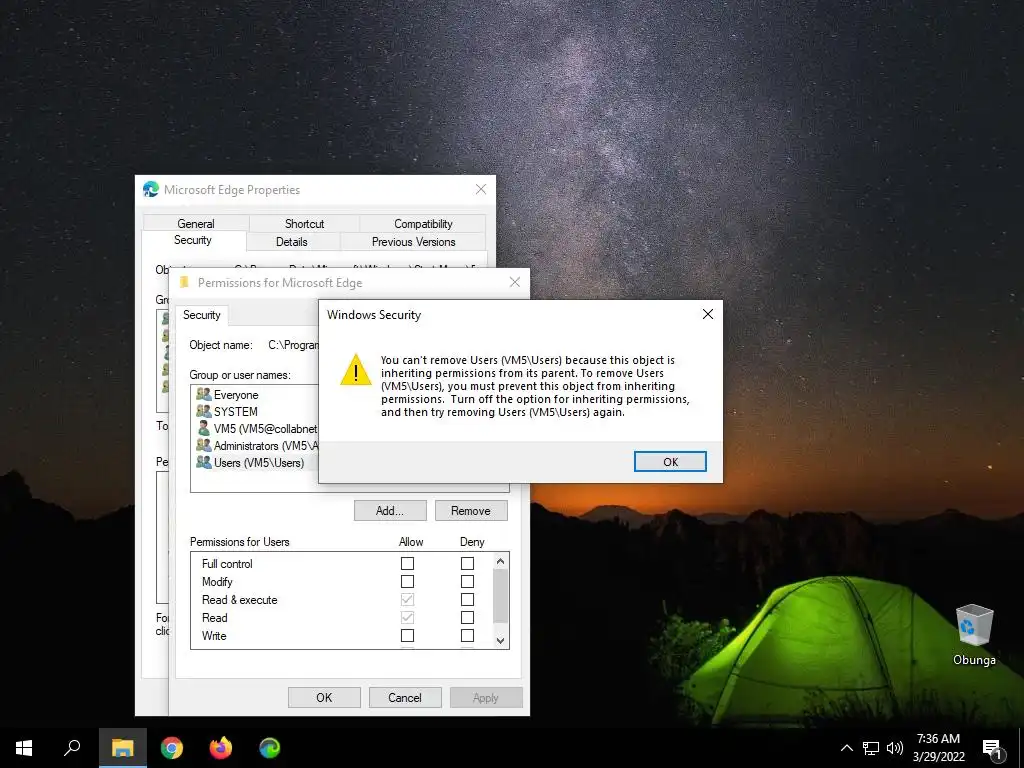Open taskbar search magnifier

coord(72,748)
